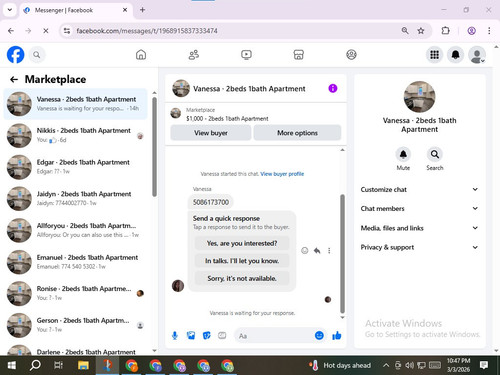Send 'In talks. I'll let you know.' response
The image size is (500, 375).
pos(242,261)
